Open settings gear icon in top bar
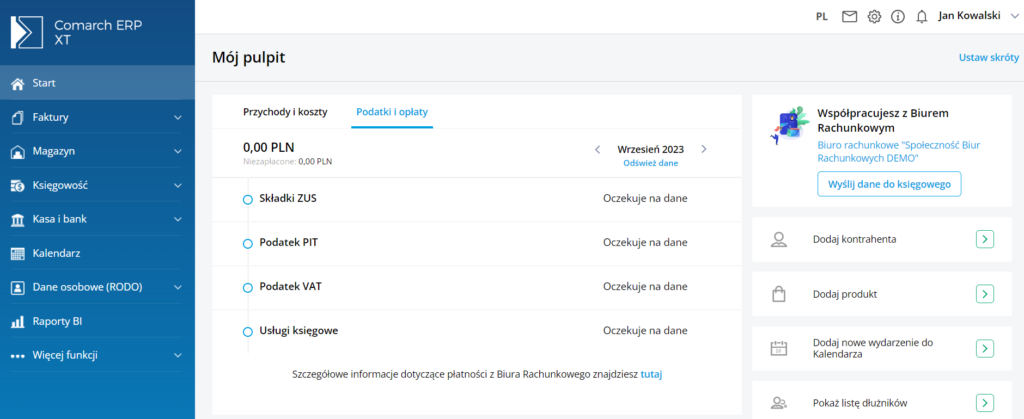 tap(874, 16)
